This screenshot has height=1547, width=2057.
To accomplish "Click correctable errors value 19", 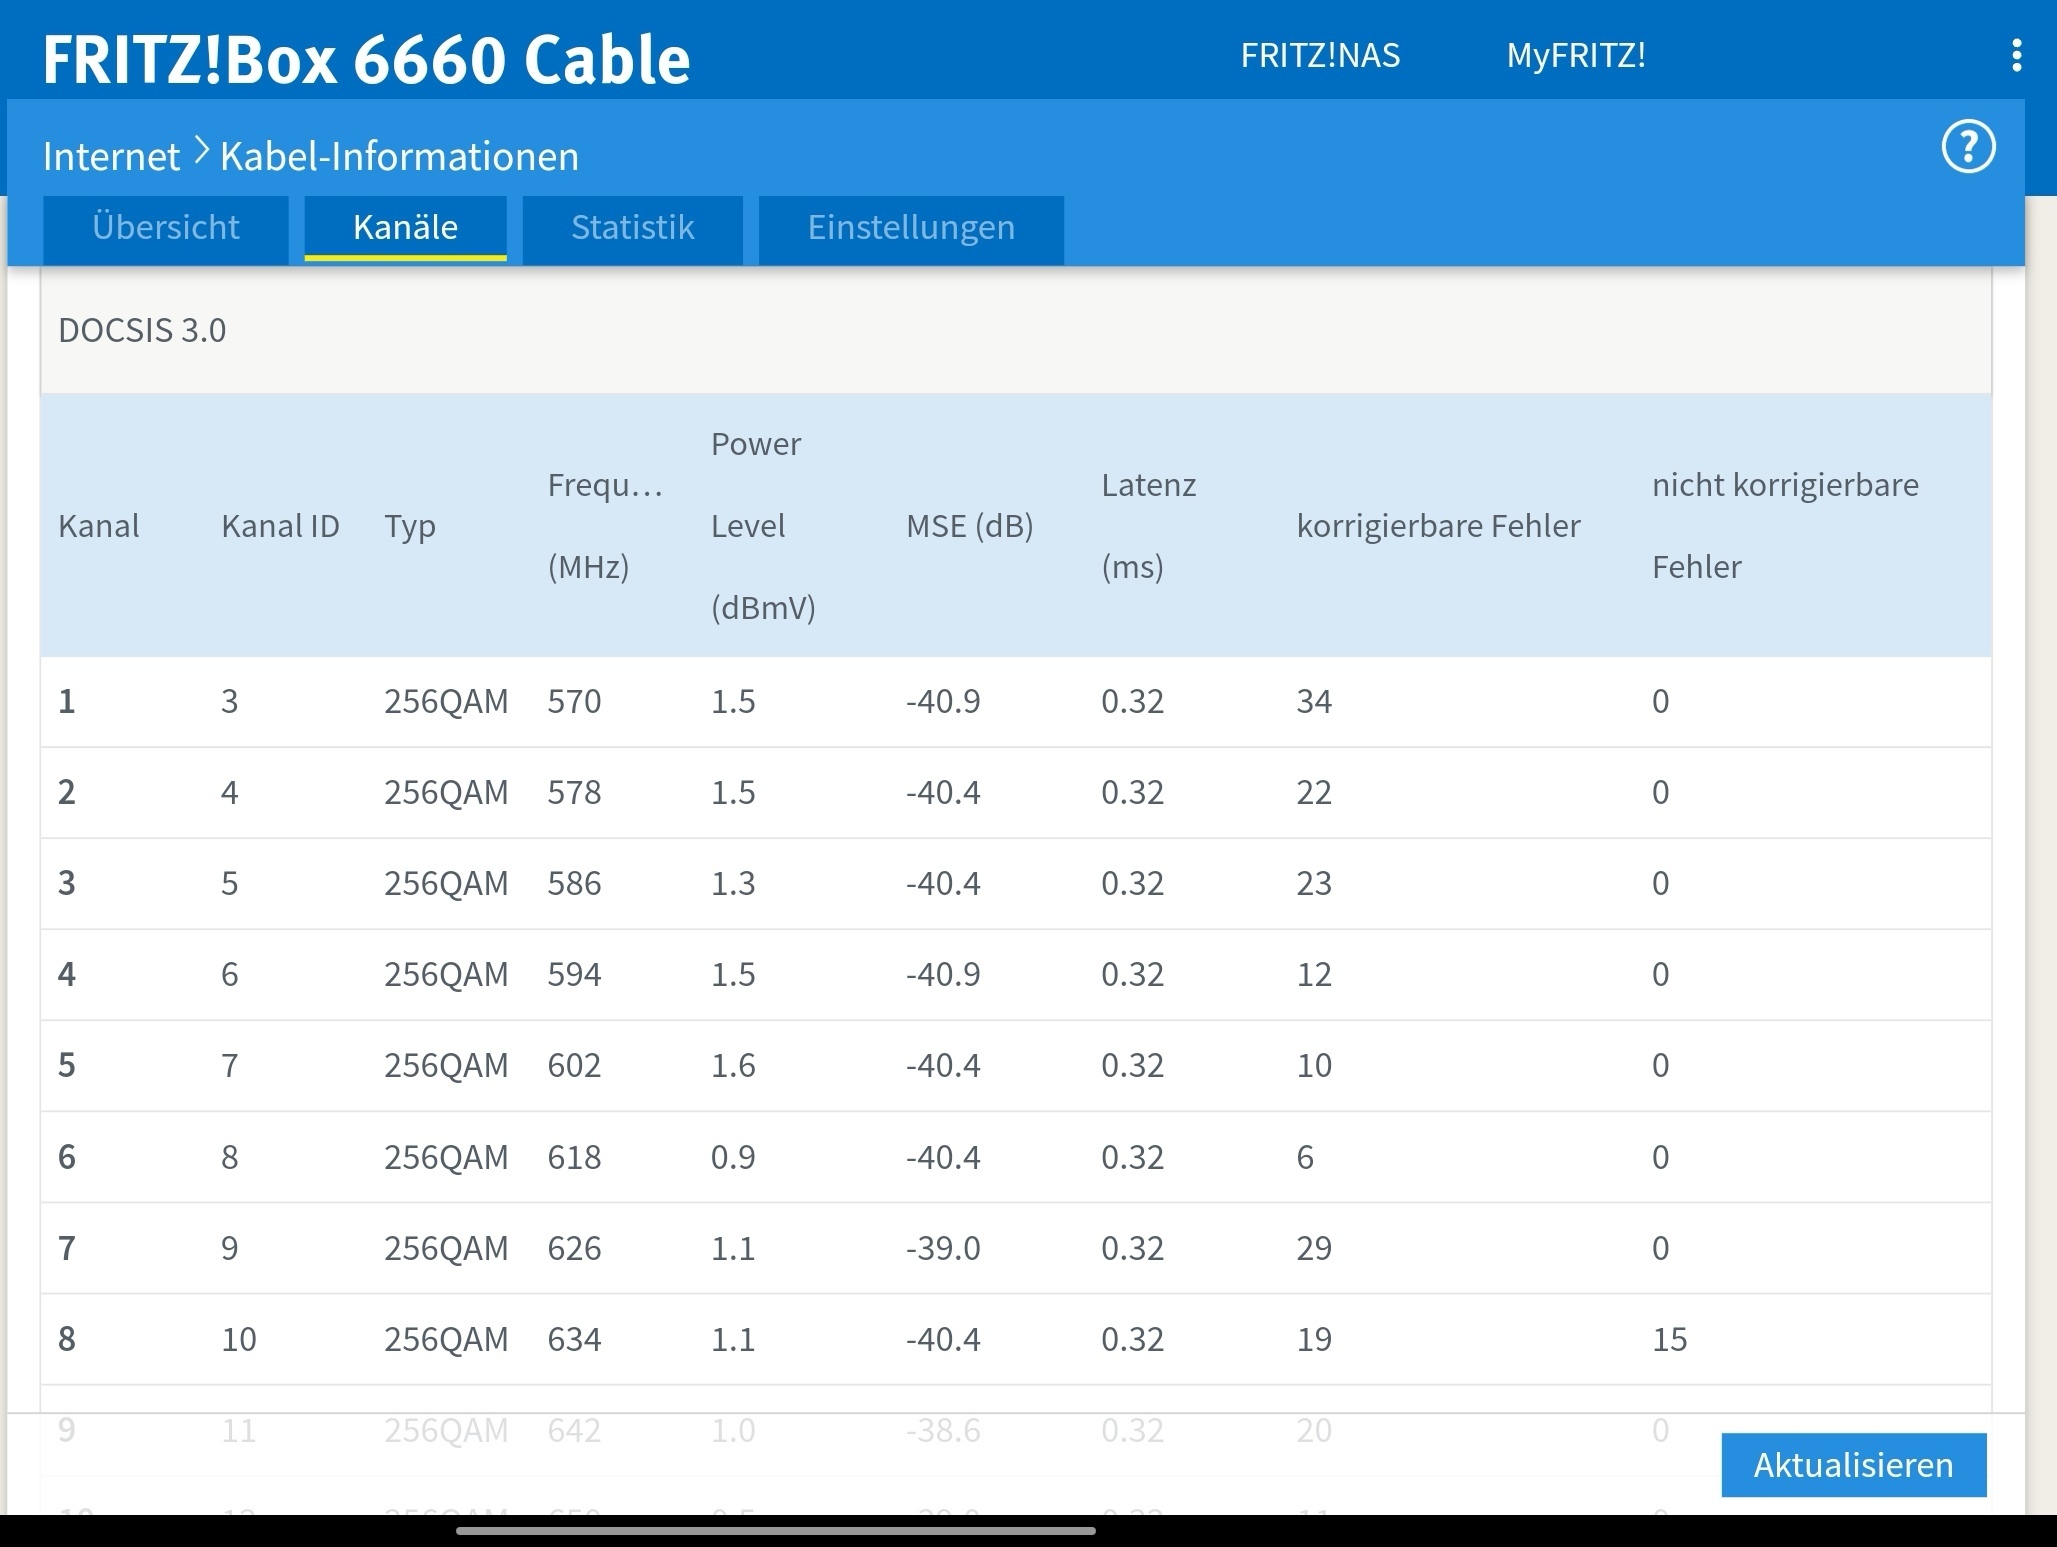I will pos(1314,1340).
